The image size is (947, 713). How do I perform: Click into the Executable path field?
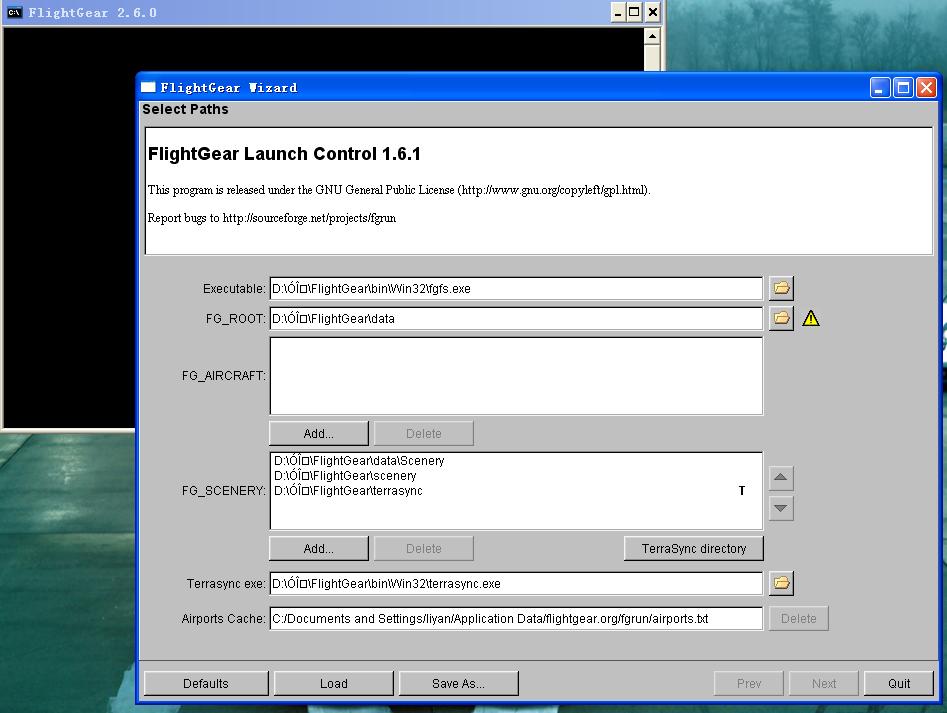click(516, 288)
